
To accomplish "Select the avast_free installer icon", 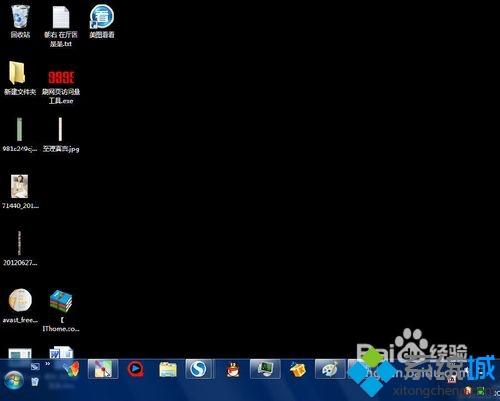I will (x=20, y=306).
